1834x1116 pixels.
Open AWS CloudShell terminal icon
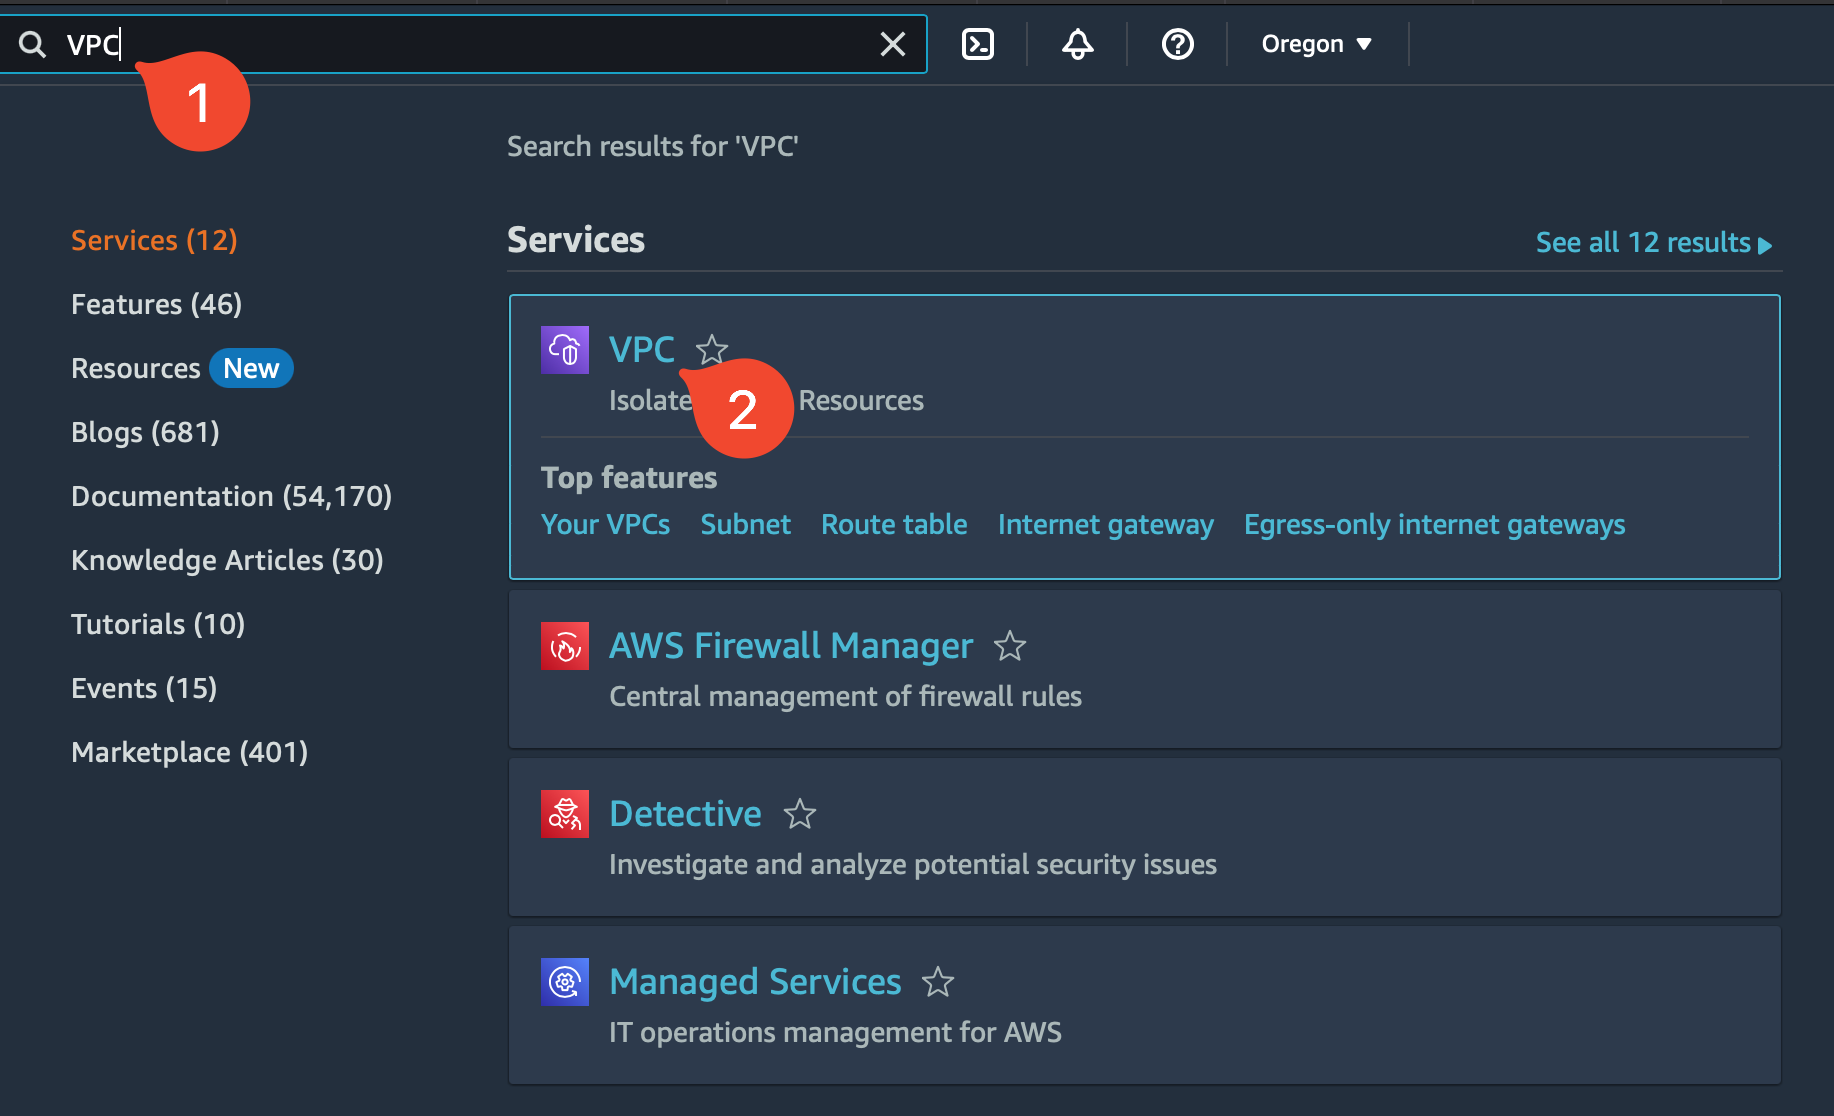(978, 44)
